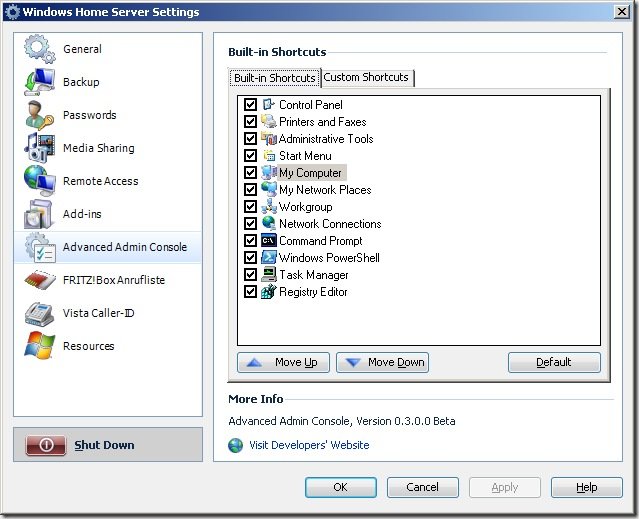
Task: Open the Help button
Action: tap(587, 487)
